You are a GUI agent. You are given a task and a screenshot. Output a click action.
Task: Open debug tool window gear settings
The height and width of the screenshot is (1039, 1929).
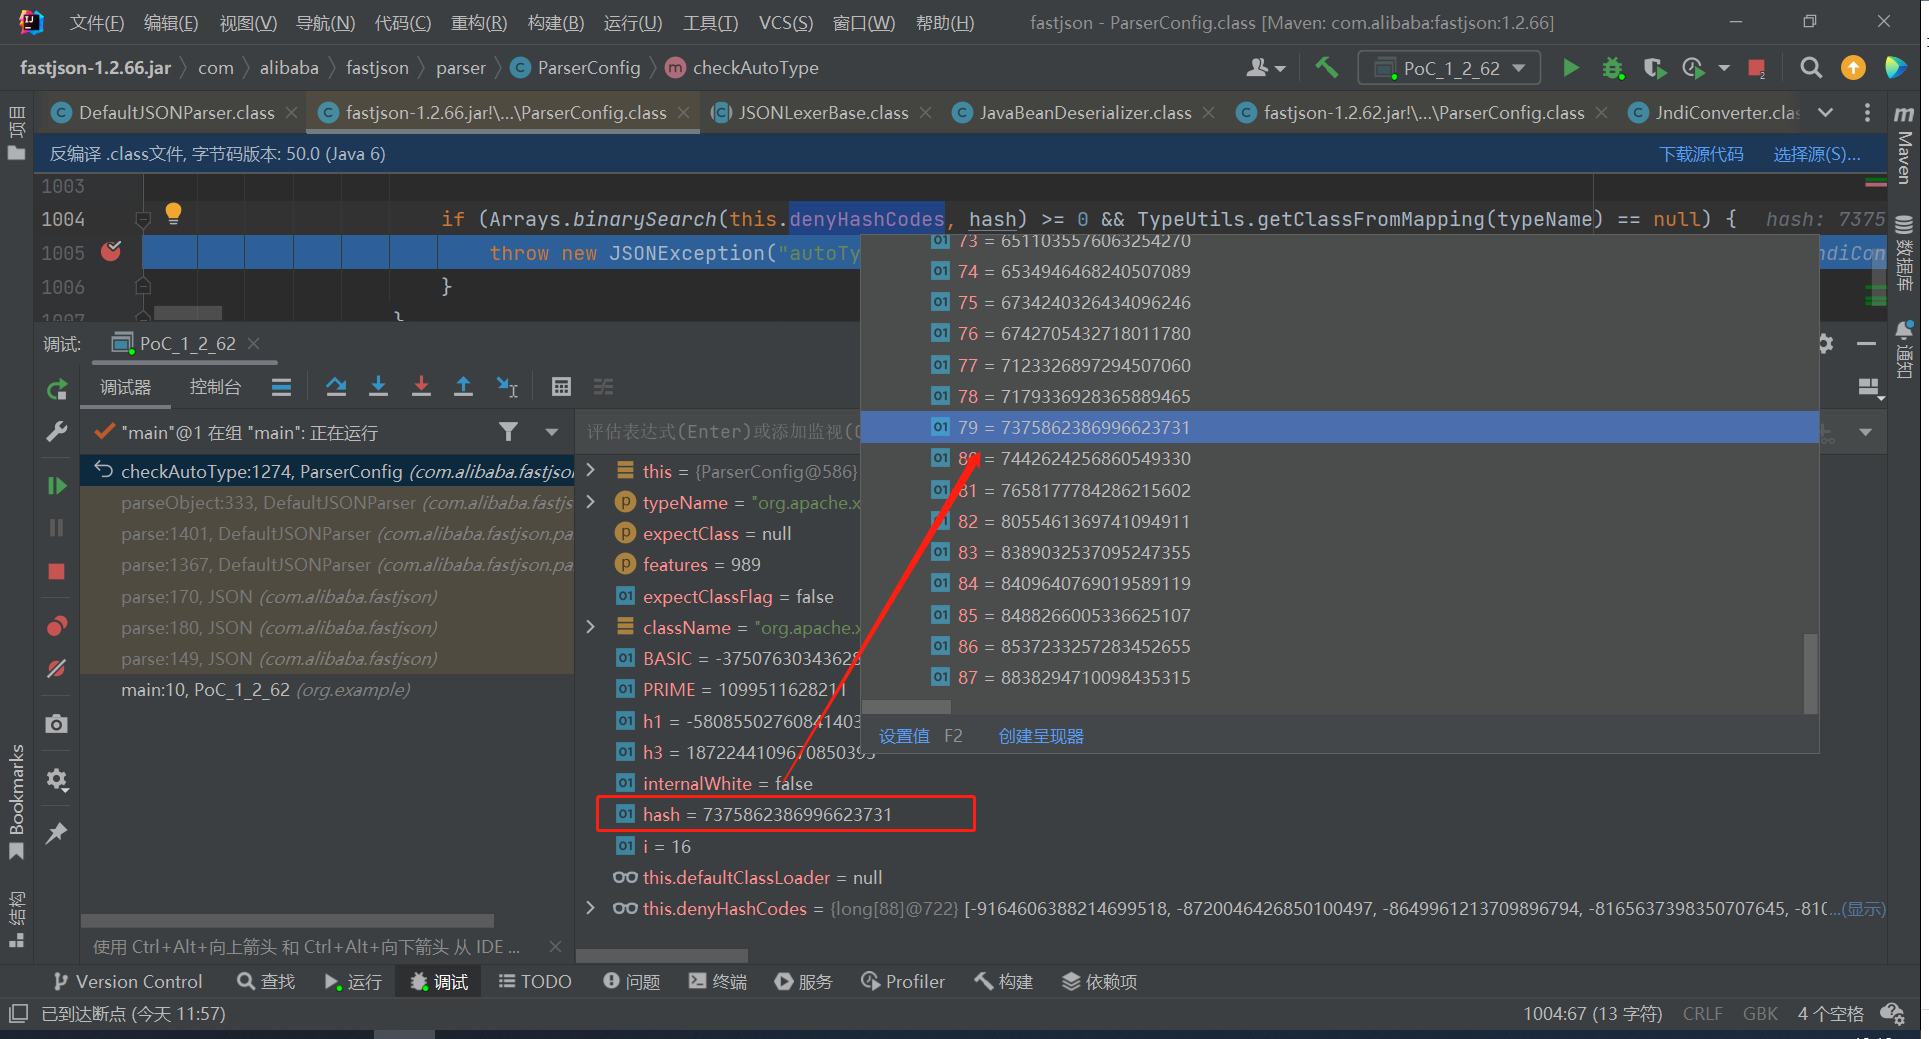(x=1825, y=343)
